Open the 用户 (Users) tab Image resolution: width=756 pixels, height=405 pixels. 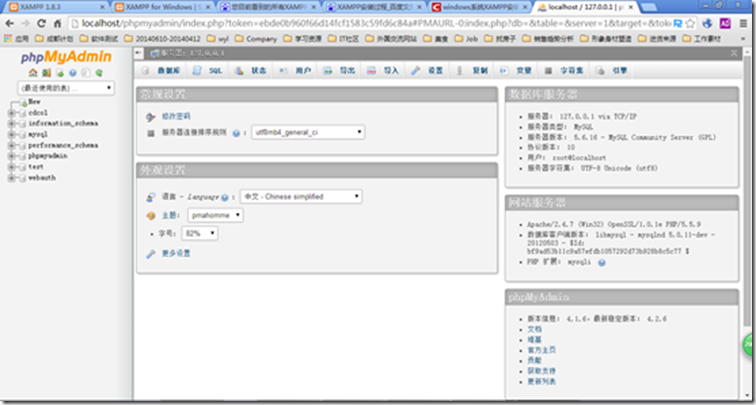pos(295,71)
